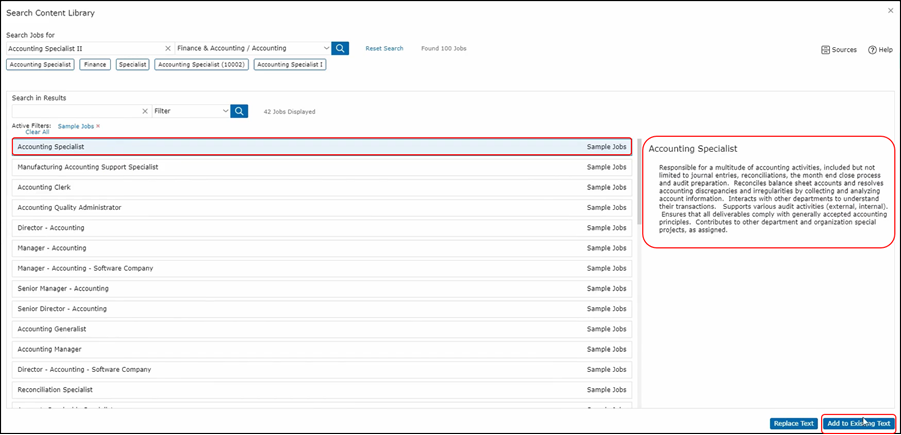The image size is (901, 435).
Task: Remove the Sample Jobs active filter
Action: pos(98,126)
